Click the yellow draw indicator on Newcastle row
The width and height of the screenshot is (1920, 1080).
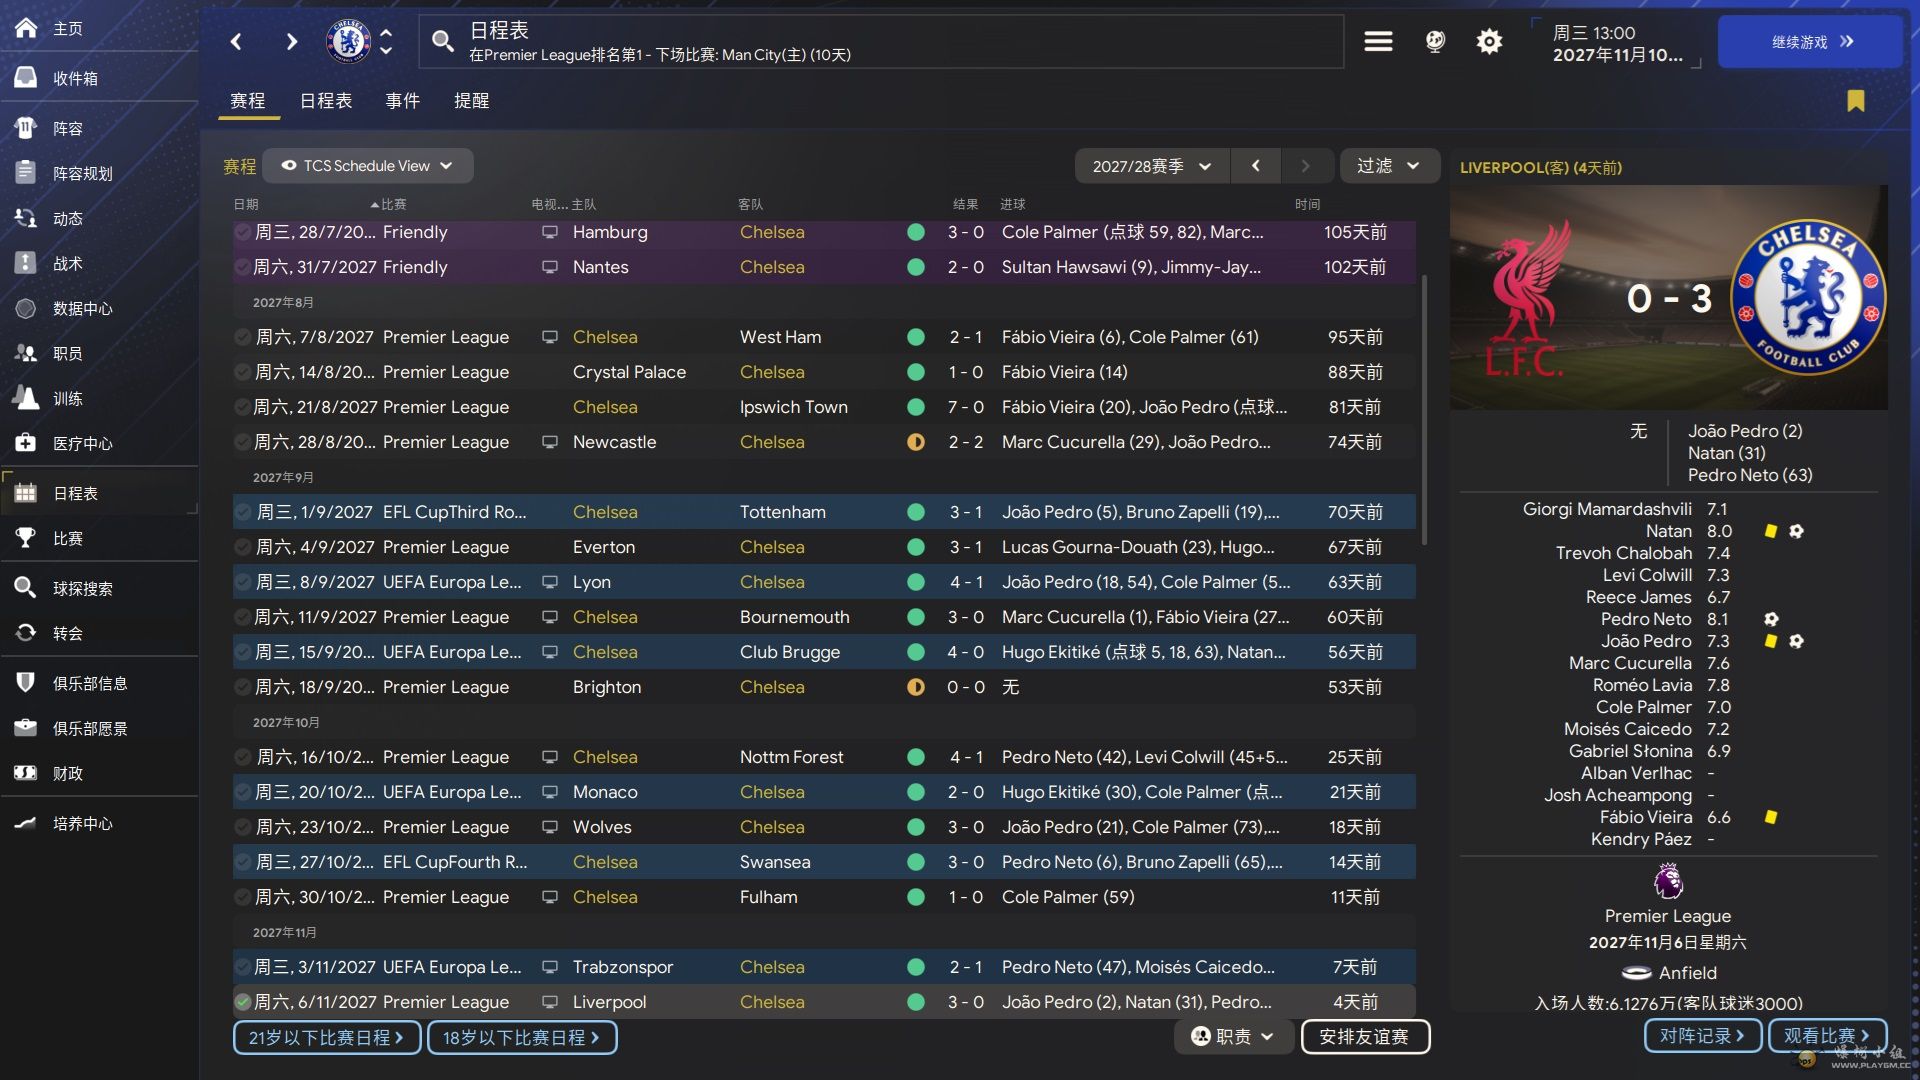[x=915, y=442]
